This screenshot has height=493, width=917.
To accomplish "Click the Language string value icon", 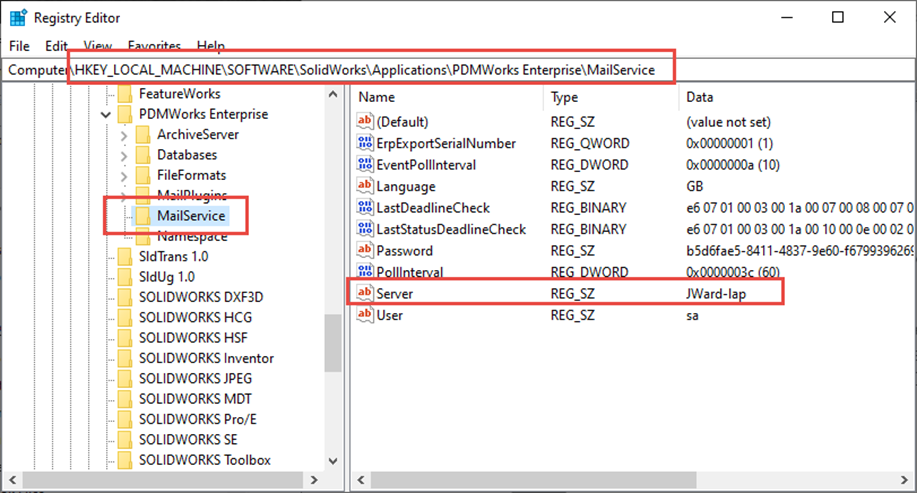I will (x=365, y=186).
